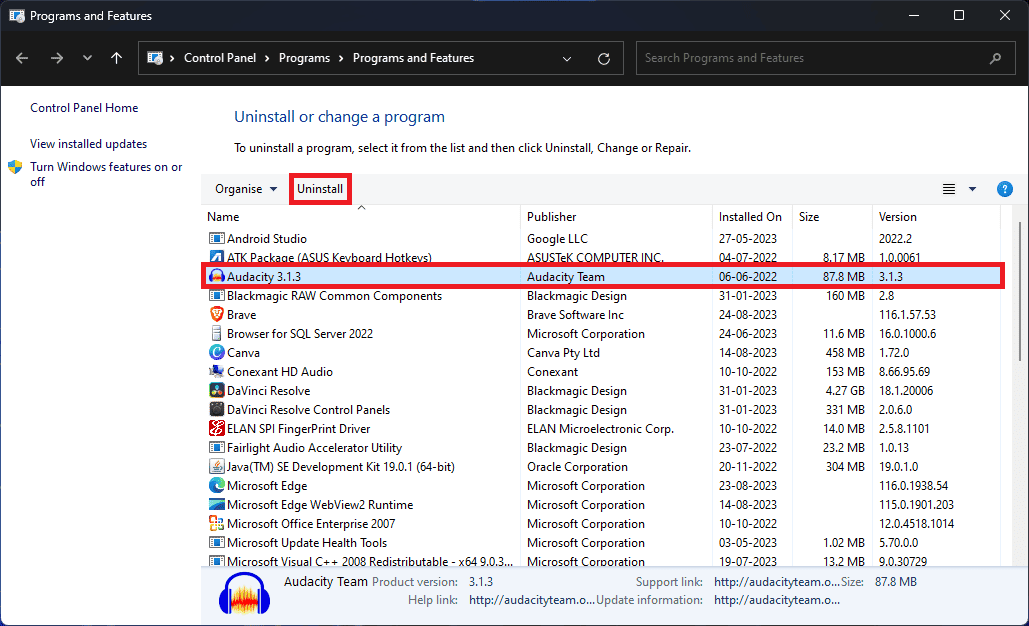Select Microsoft Edge WebView2 Runtime icon
The image size is (1029, 626).
coord(217,505)
